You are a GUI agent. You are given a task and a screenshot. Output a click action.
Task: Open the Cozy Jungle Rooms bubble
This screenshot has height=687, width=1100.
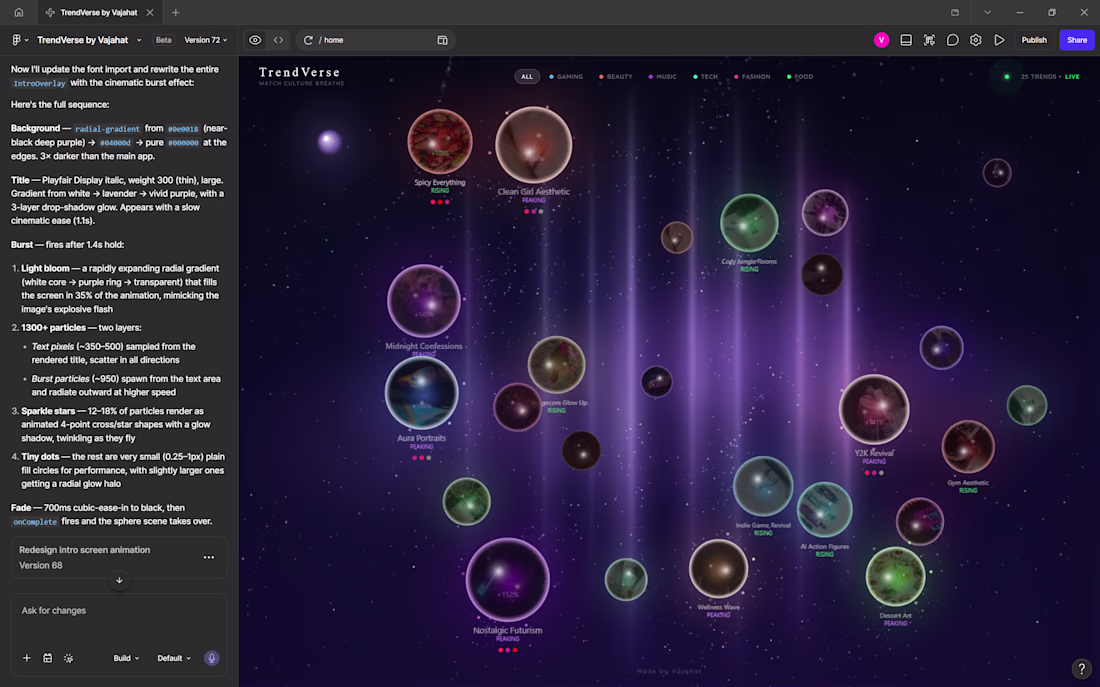pyautogui.click(x=749, y=223)
